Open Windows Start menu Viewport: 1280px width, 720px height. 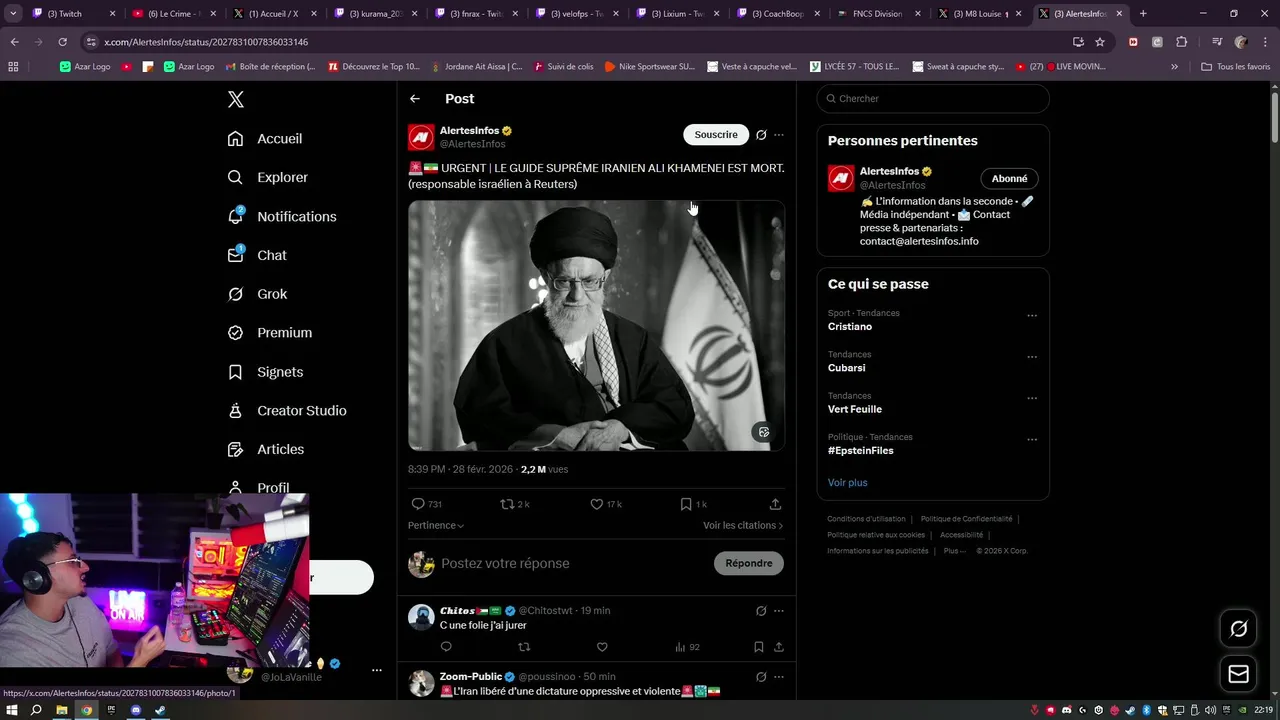coord(12,710)
